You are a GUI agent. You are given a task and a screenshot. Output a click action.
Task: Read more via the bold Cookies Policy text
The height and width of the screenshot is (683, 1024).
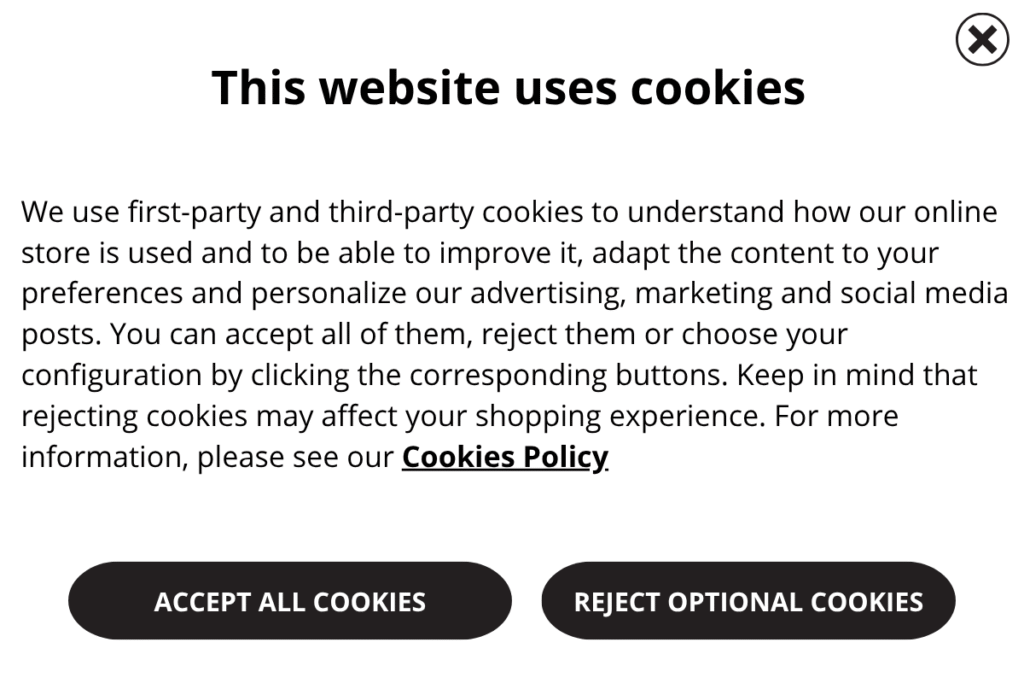click(x=505, y=457)
